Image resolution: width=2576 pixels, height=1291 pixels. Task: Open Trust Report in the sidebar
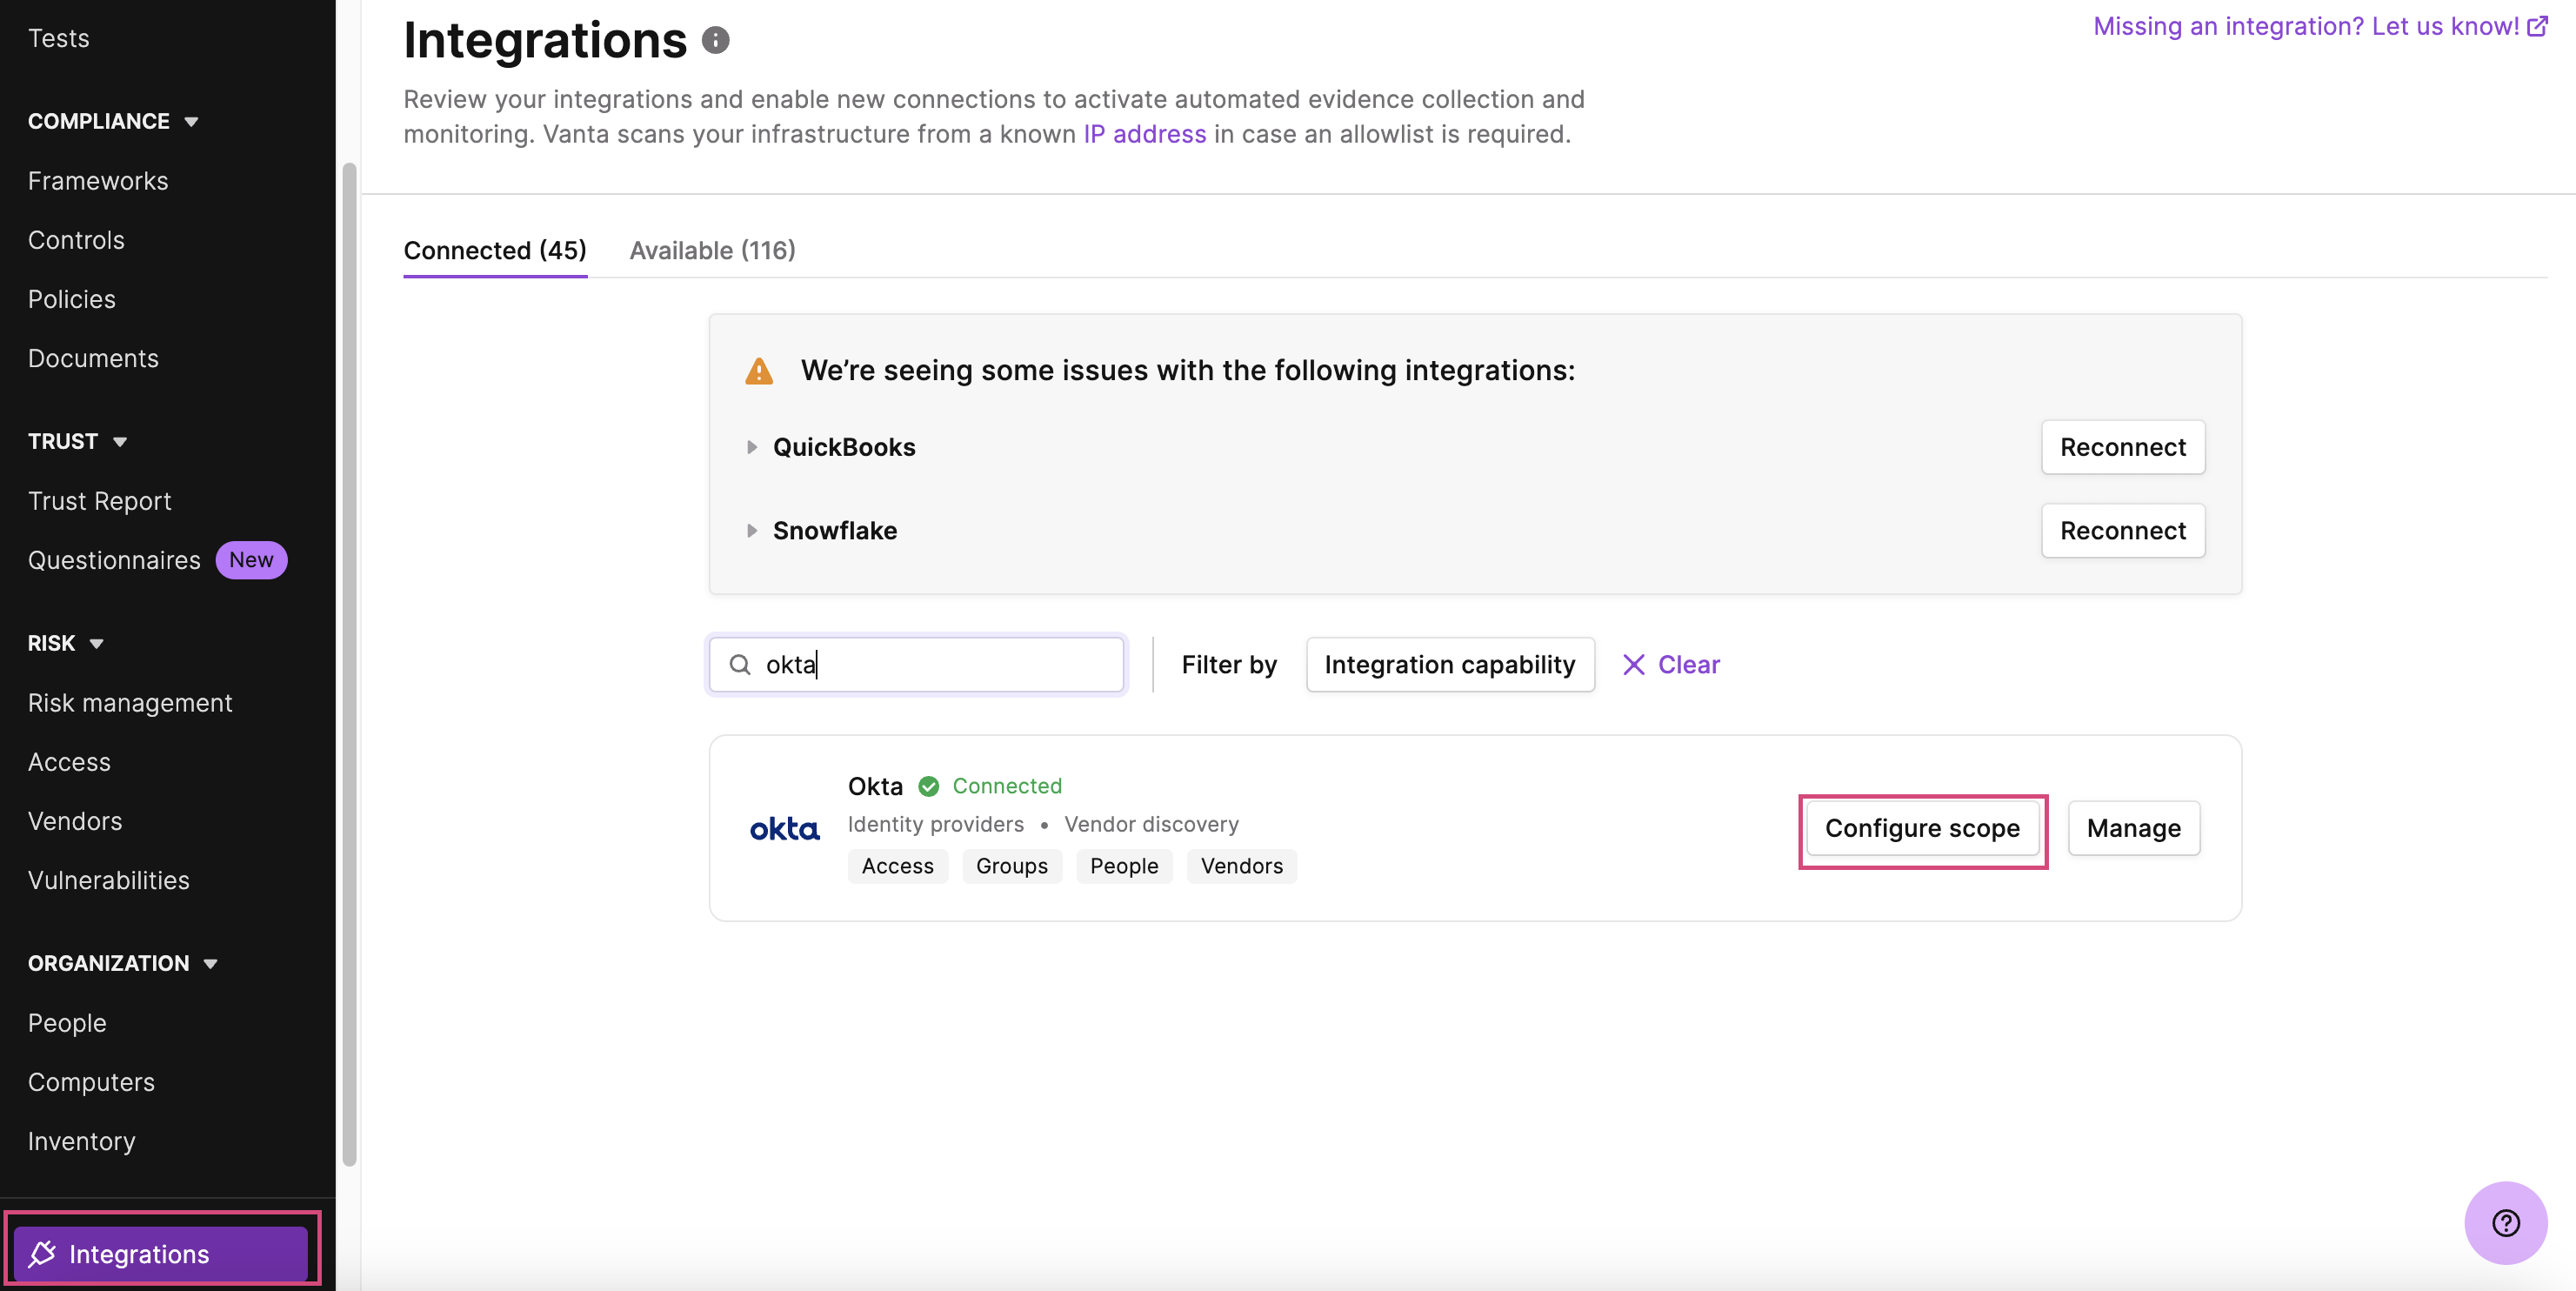[100, 501]
